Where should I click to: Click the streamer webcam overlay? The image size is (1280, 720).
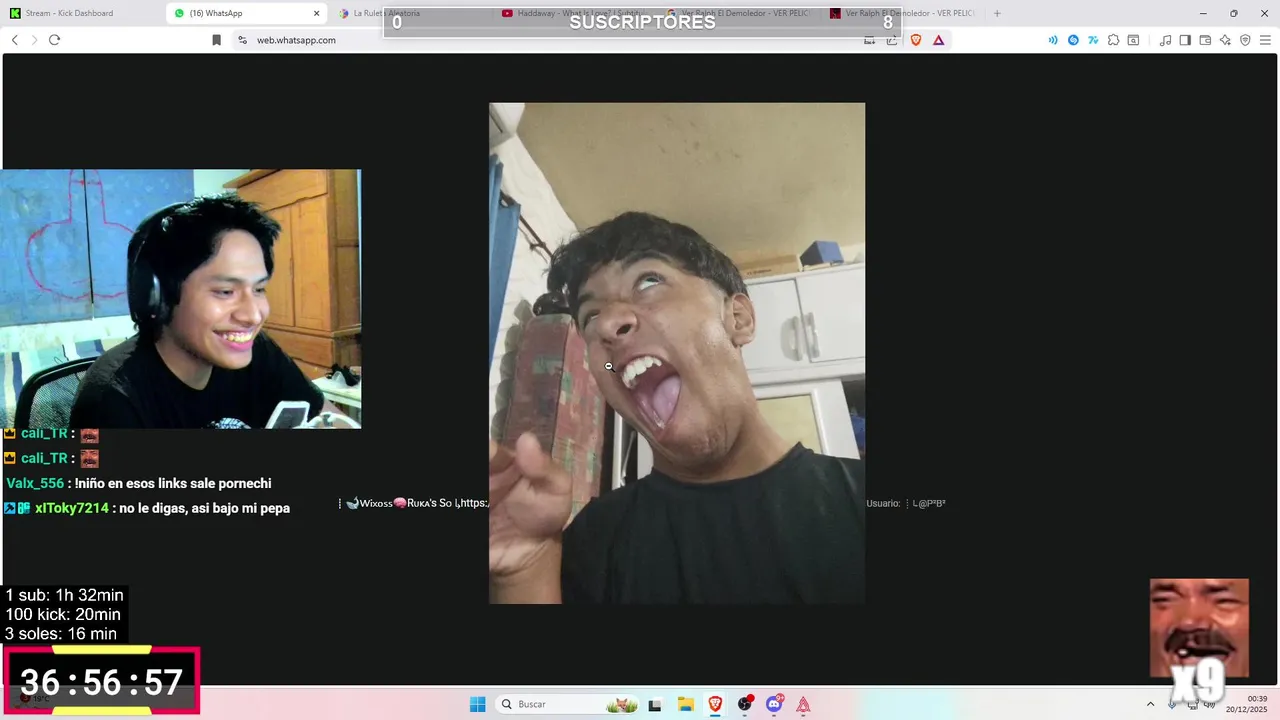pyautogui.click(x=181, y=299)
